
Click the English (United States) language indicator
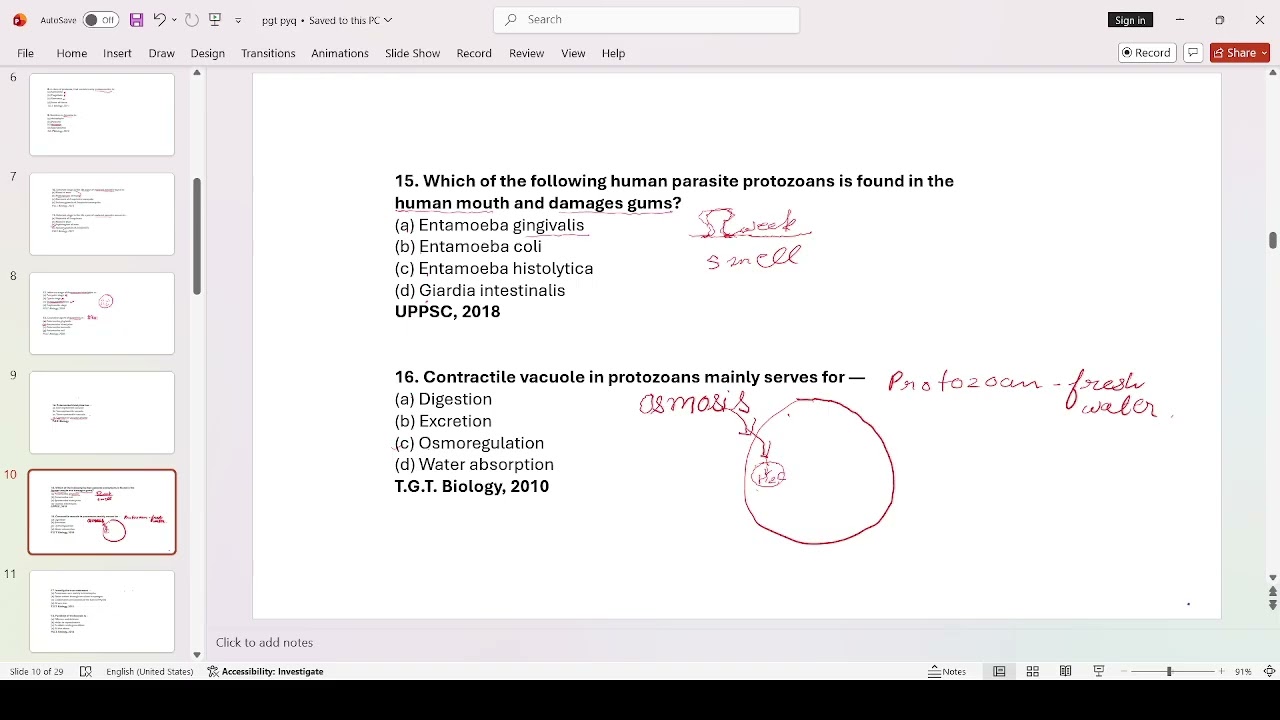tap(149, 671)
